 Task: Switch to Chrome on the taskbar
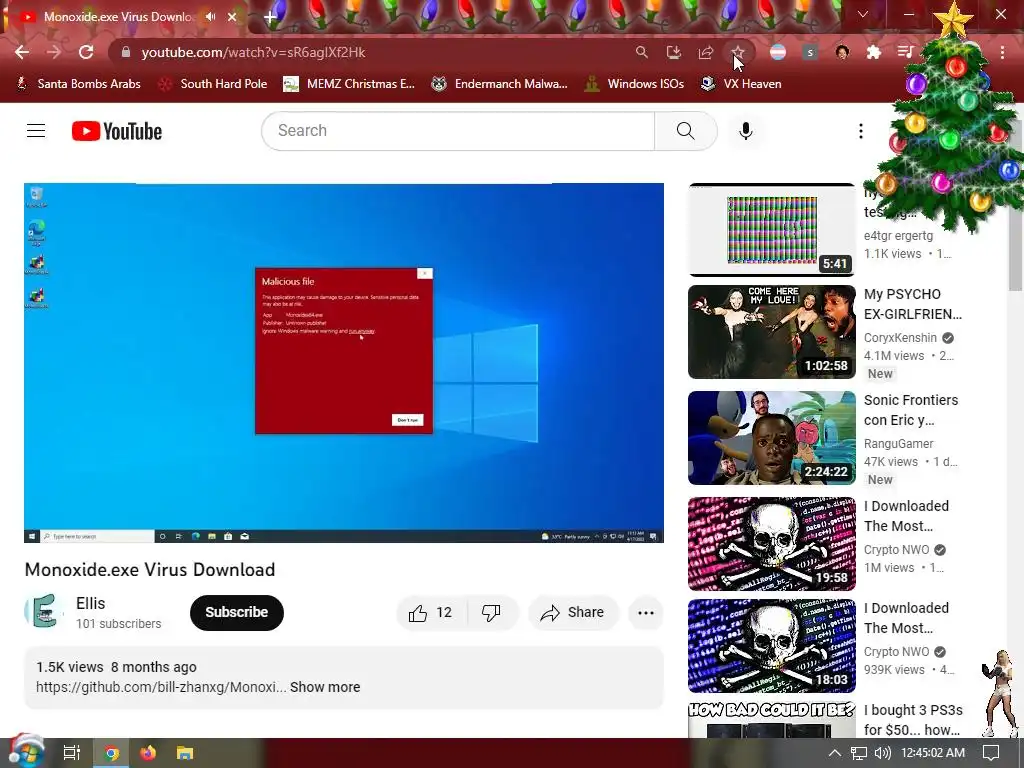pos(112,753)
